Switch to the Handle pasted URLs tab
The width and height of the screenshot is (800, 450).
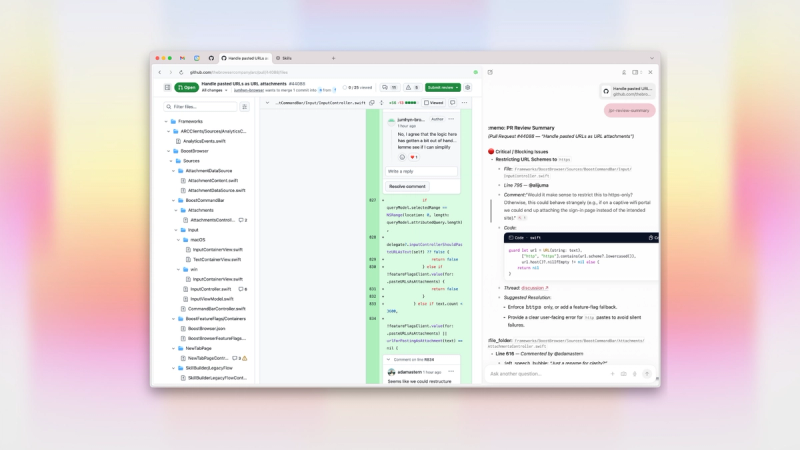(x=245, y=58)
